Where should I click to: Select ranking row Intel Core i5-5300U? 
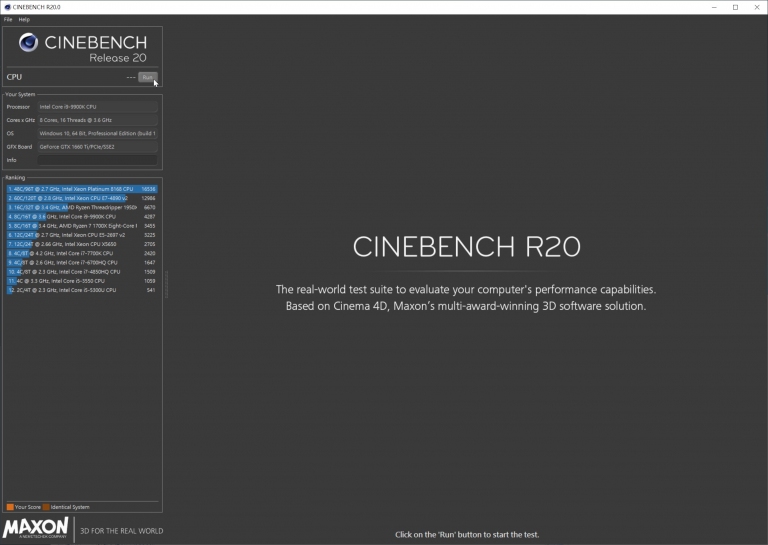pos(82,290)
